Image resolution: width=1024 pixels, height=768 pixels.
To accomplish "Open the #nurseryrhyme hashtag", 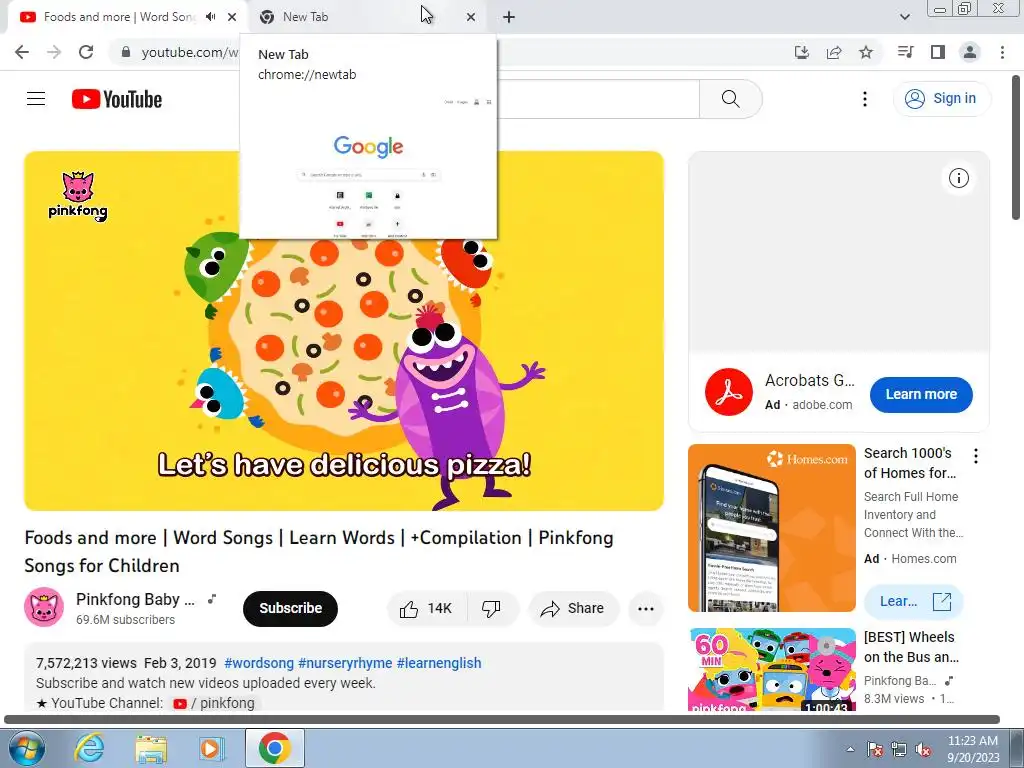I will click(x=345, y=663).
